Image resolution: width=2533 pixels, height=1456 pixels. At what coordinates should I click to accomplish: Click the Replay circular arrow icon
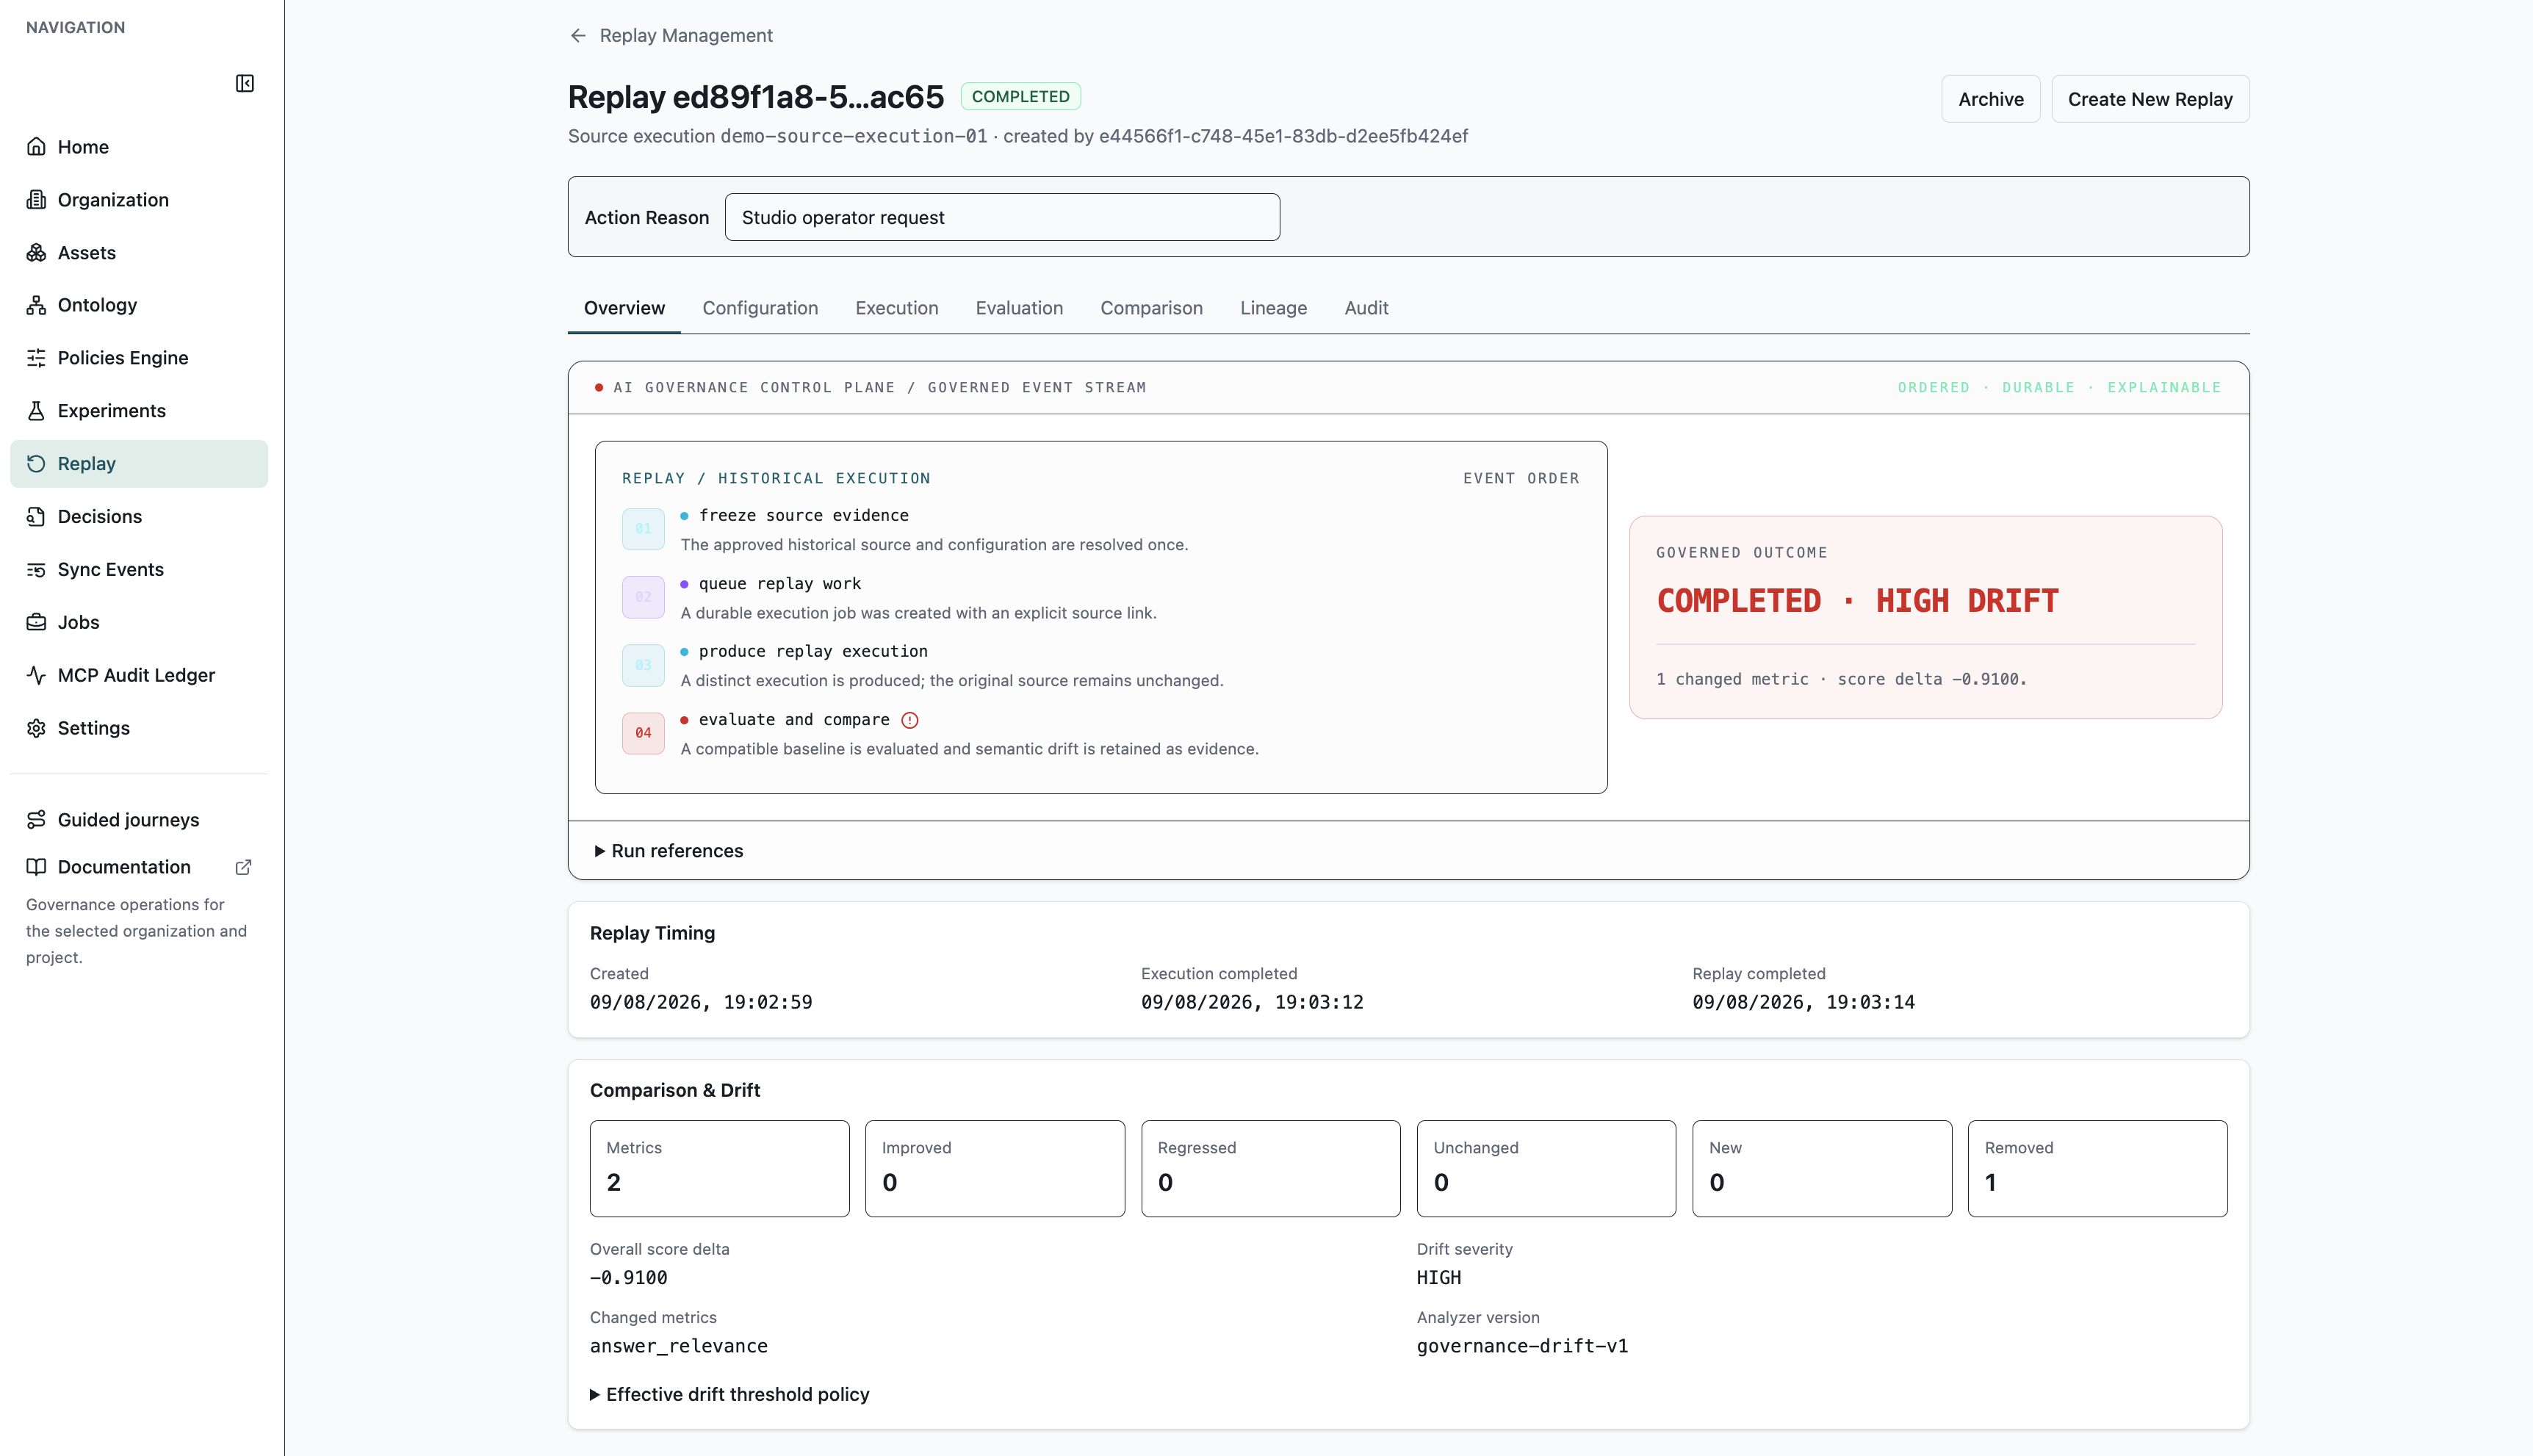37,464
